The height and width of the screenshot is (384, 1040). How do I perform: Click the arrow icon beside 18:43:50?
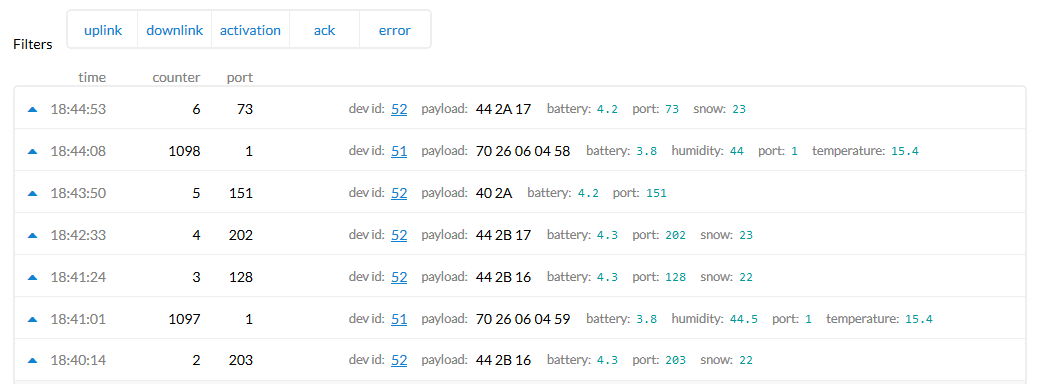[x=32, y=193]
